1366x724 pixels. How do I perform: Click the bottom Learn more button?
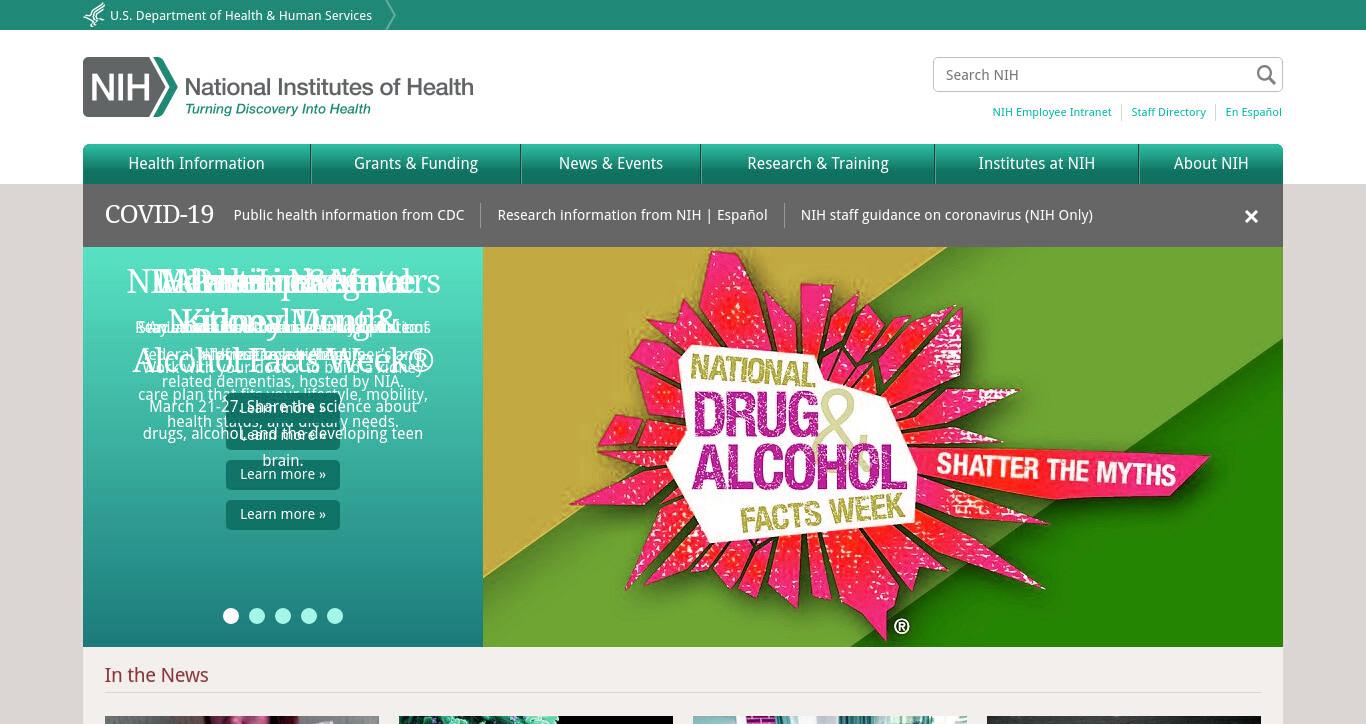coord(283,514)
